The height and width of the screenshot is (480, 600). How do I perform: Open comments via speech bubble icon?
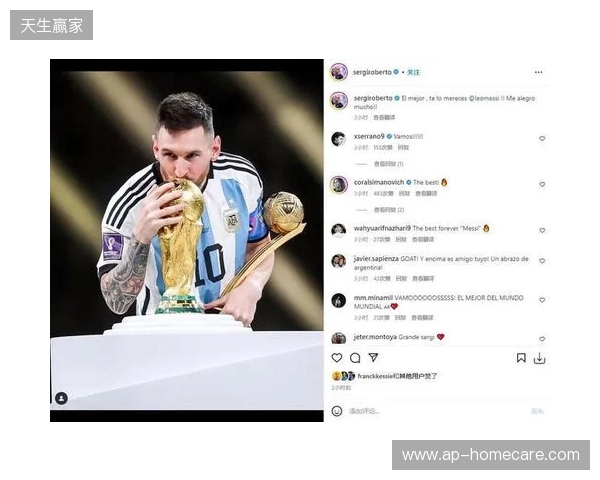point(355,358)
